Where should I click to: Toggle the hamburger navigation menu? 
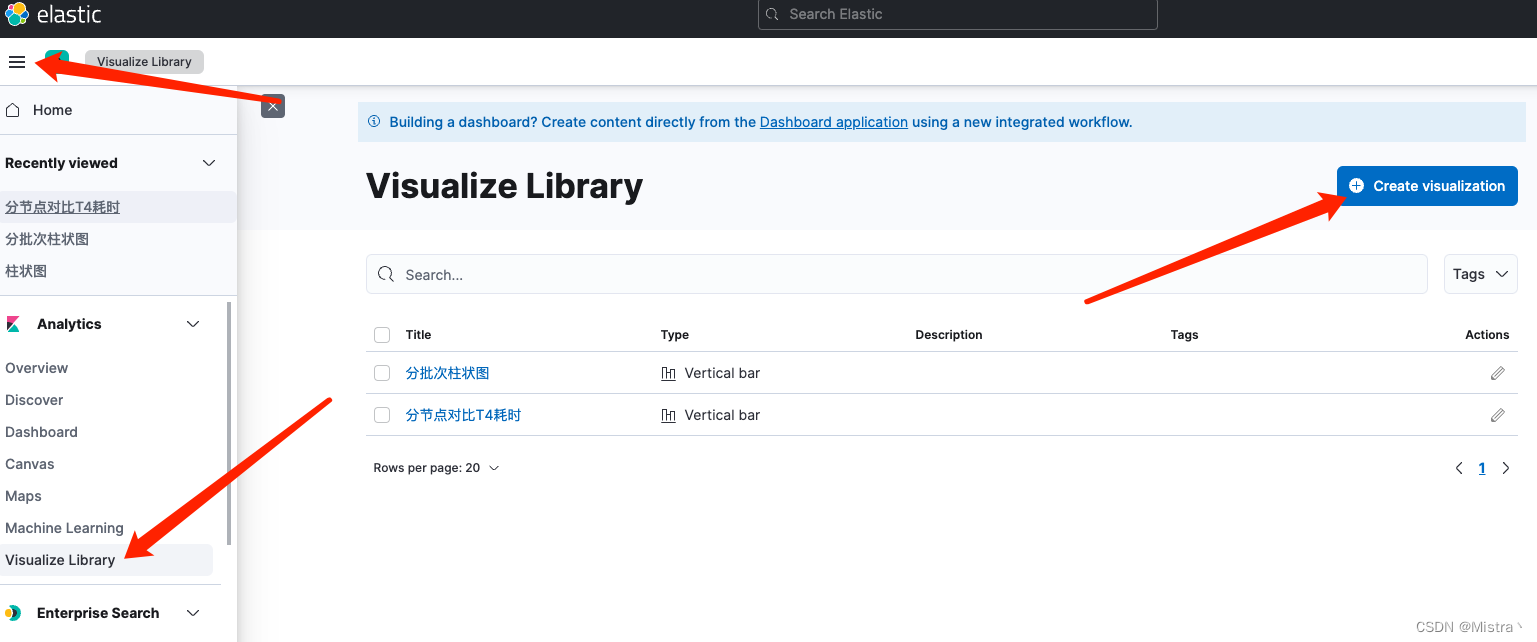16,62
